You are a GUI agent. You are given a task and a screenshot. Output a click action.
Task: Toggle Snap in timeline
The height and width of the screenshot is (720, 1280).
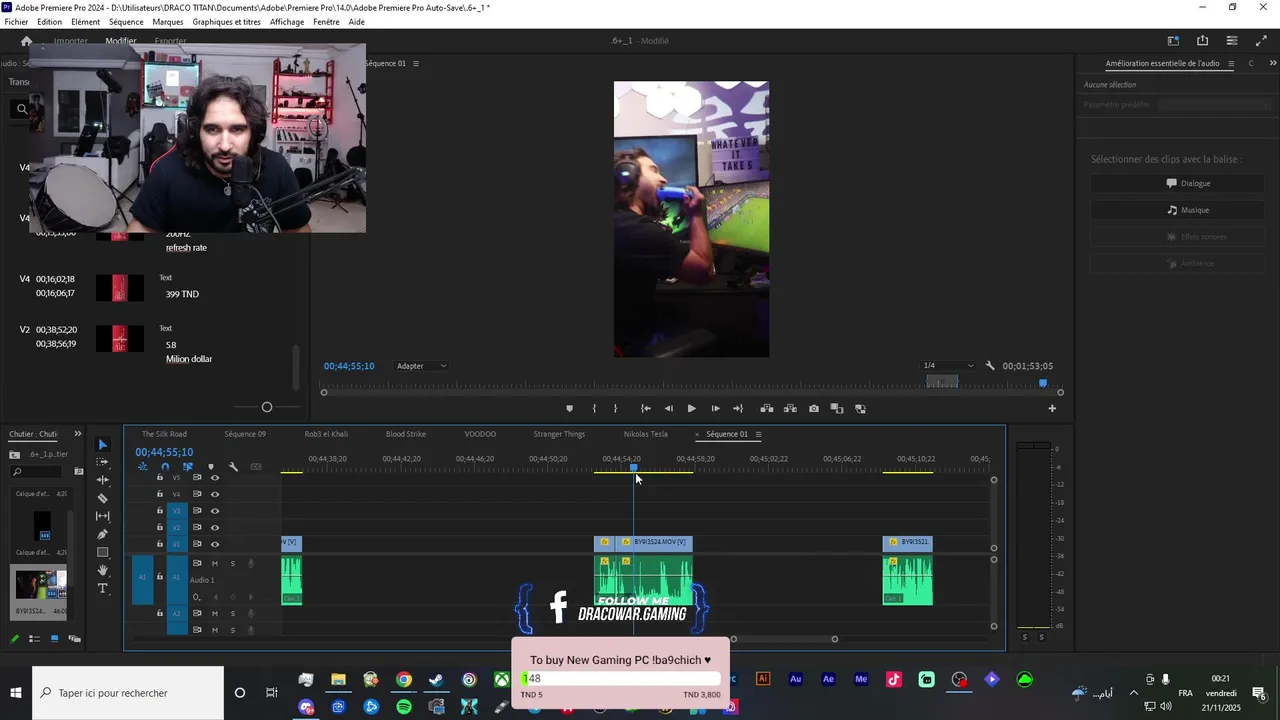pyautogui.click(x=165, y=467)
